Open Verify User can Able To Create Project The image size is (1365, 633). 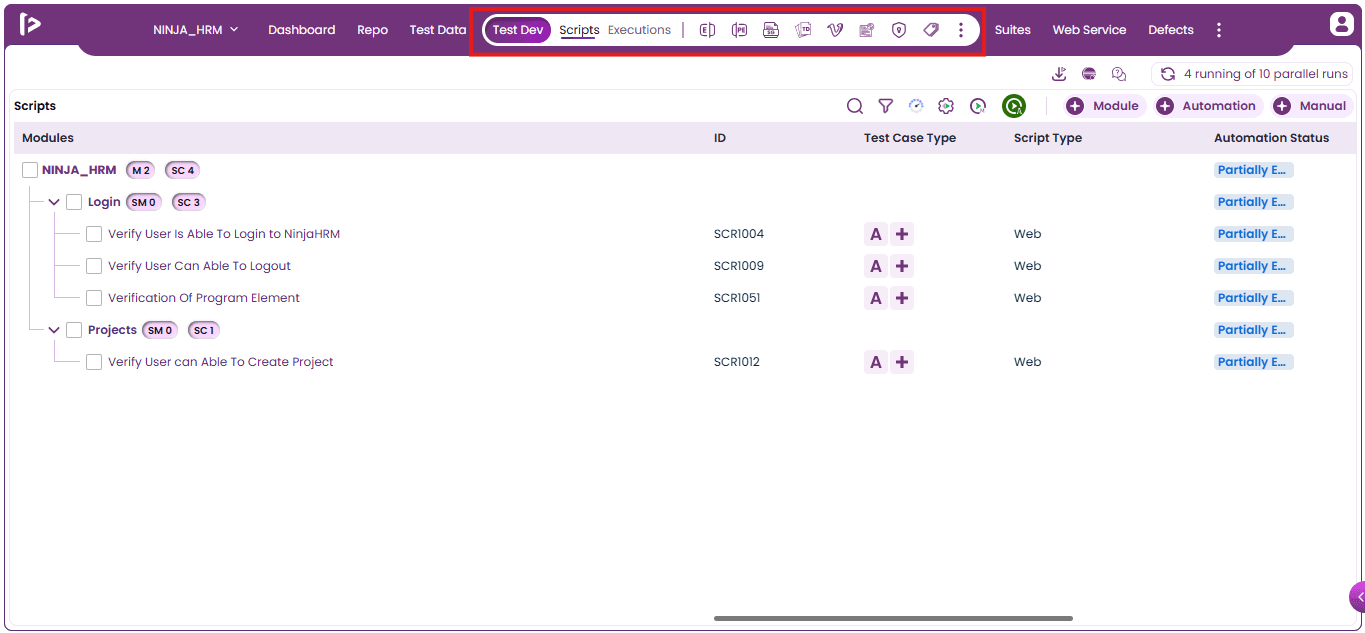click(x=221, y=362)
